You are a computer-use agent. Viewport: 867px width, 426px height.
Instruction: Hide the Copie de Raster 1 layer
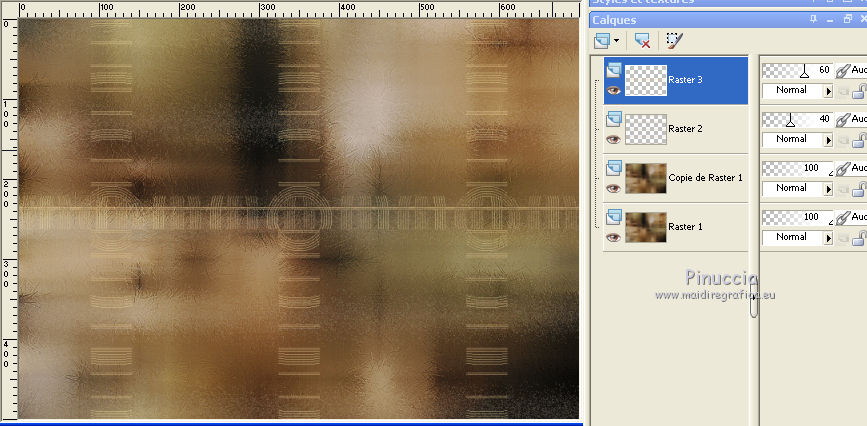613,189
